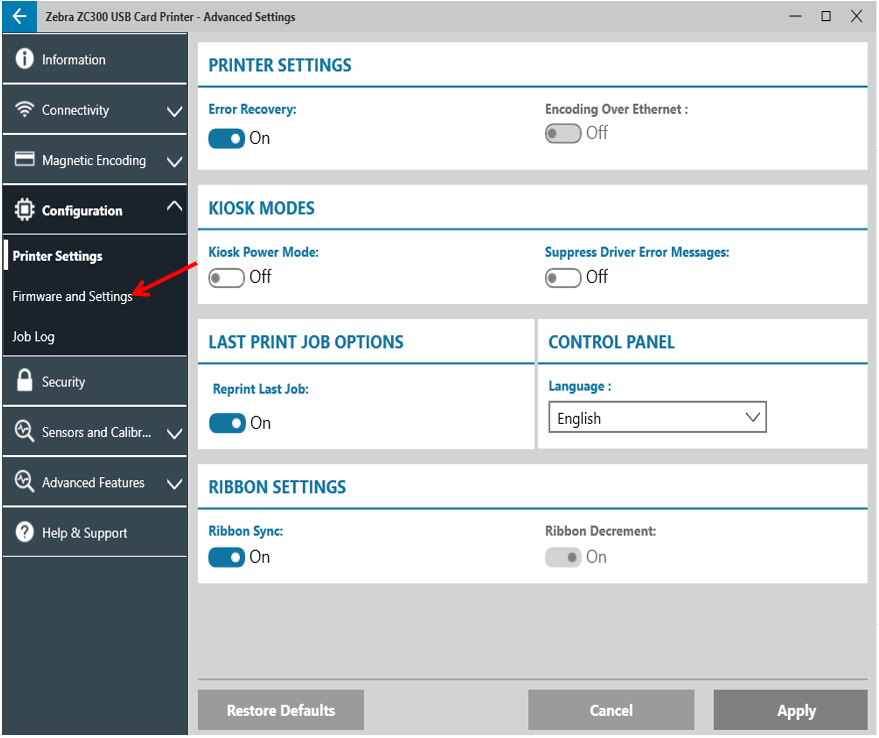Click the Sensors and Calibration magnifier icon
Screen dimensions: 879x738
pos(24,431)
